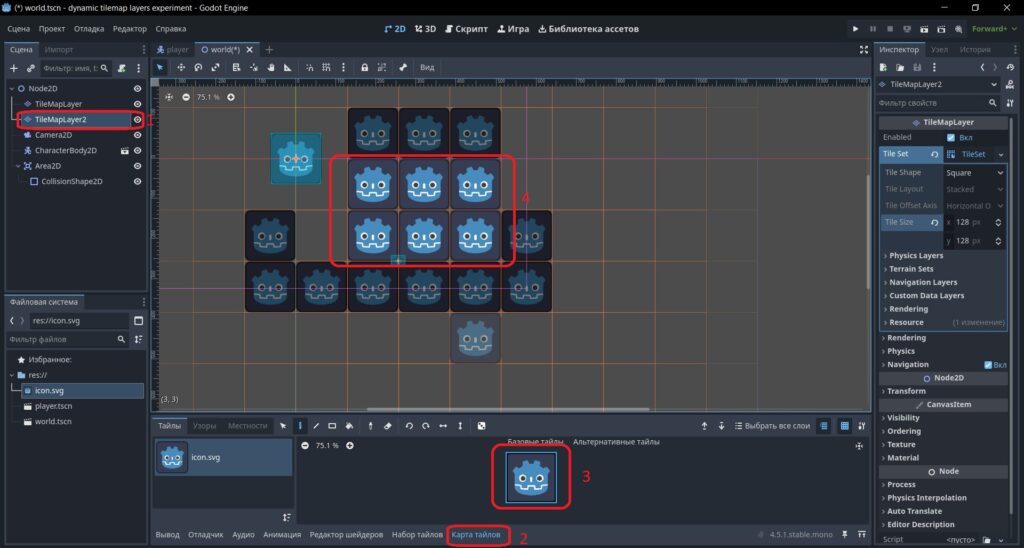The image size is (1024, 548).
Task: Open the player scene tab
Action: coord(172,50)
